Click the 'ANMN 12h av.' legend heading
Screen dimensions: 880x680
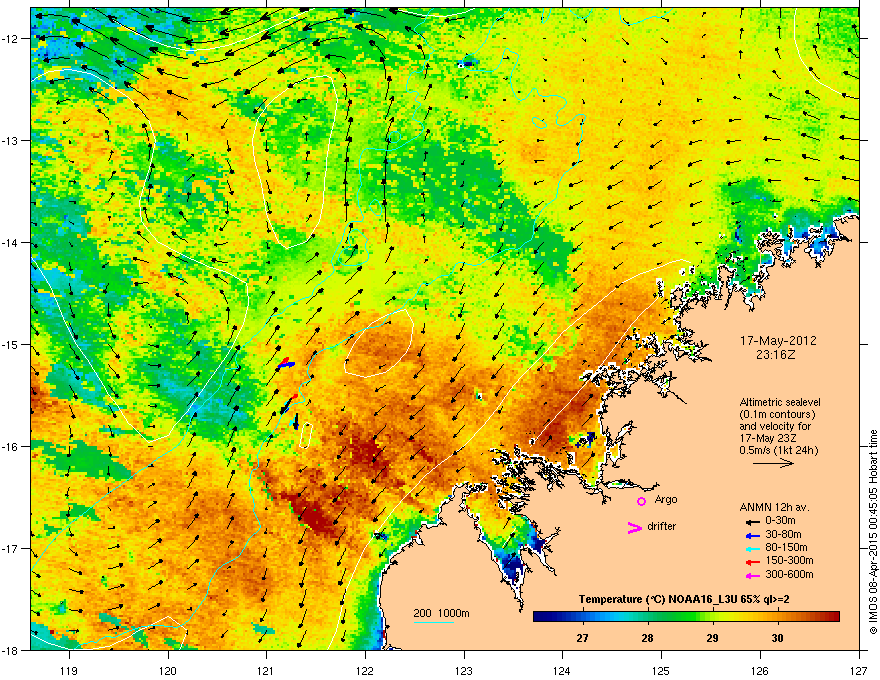774,507
